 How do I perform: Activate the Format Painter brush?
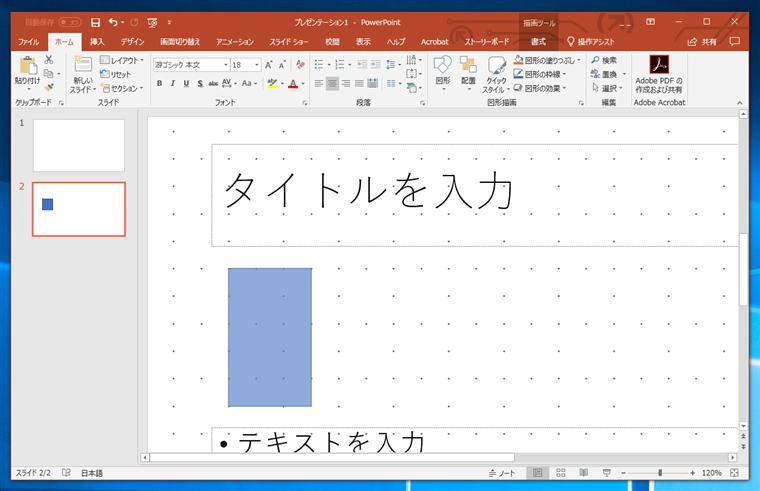point(48,88)
